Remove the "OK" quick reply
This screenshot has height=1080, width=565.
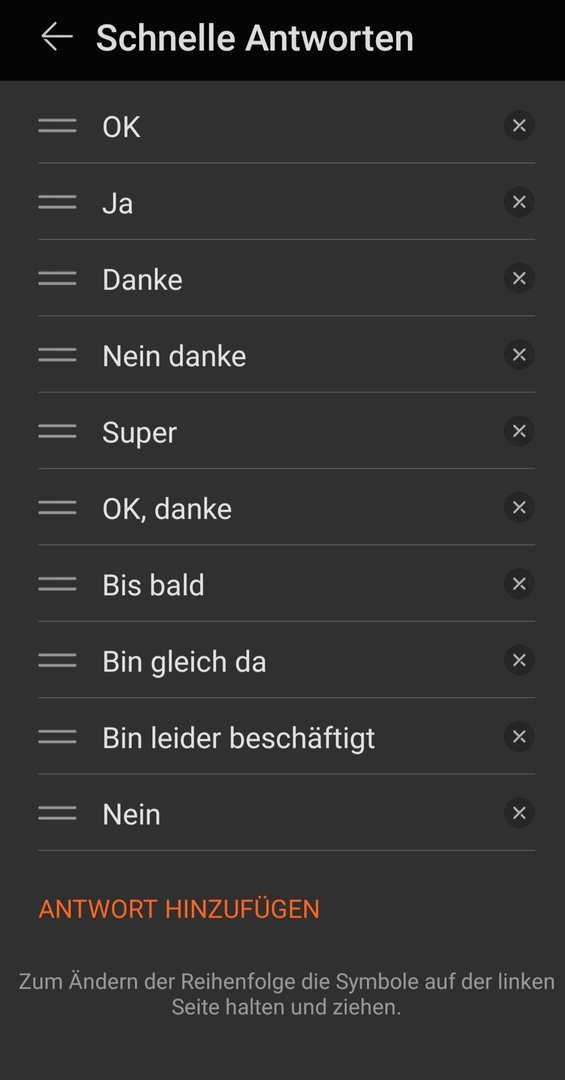pyautogui.click(x=519, y=125)
